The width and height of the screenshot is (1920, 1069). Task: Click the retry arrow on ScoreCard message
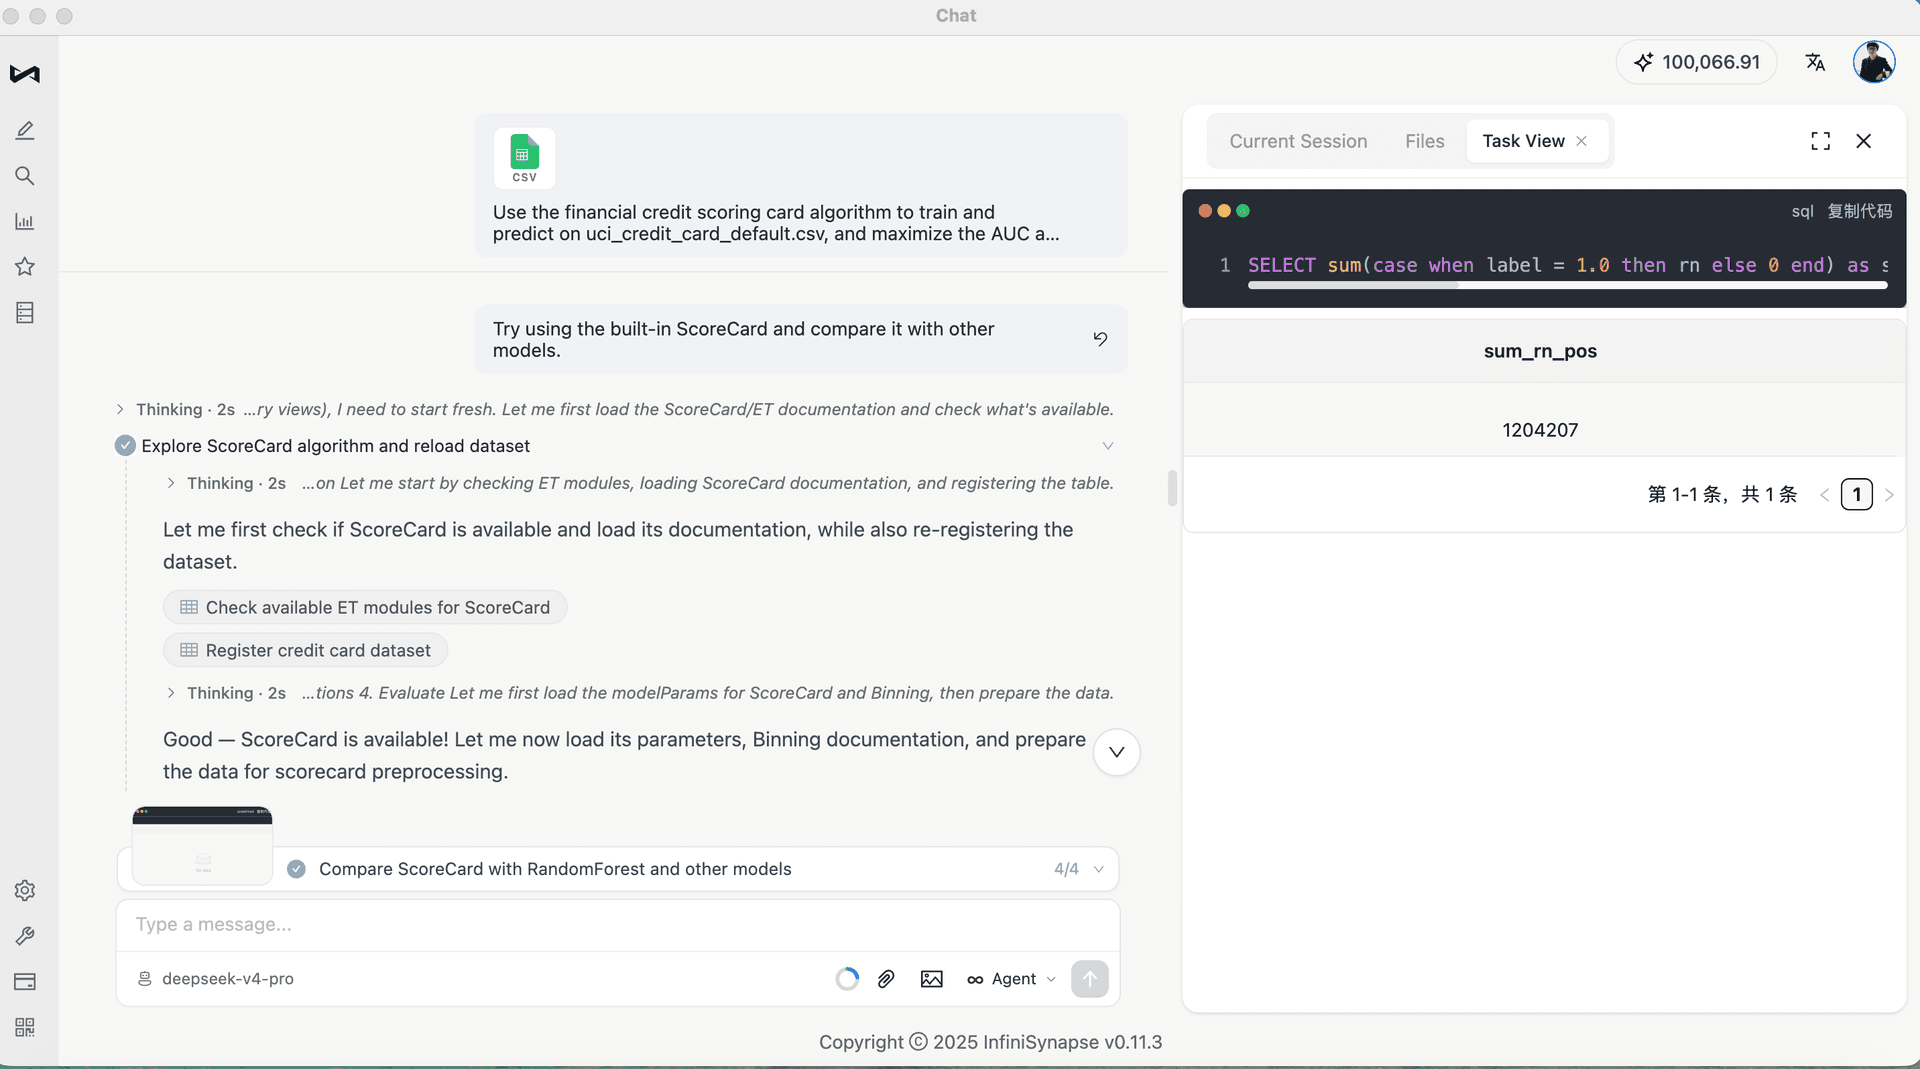[1100, 339]
